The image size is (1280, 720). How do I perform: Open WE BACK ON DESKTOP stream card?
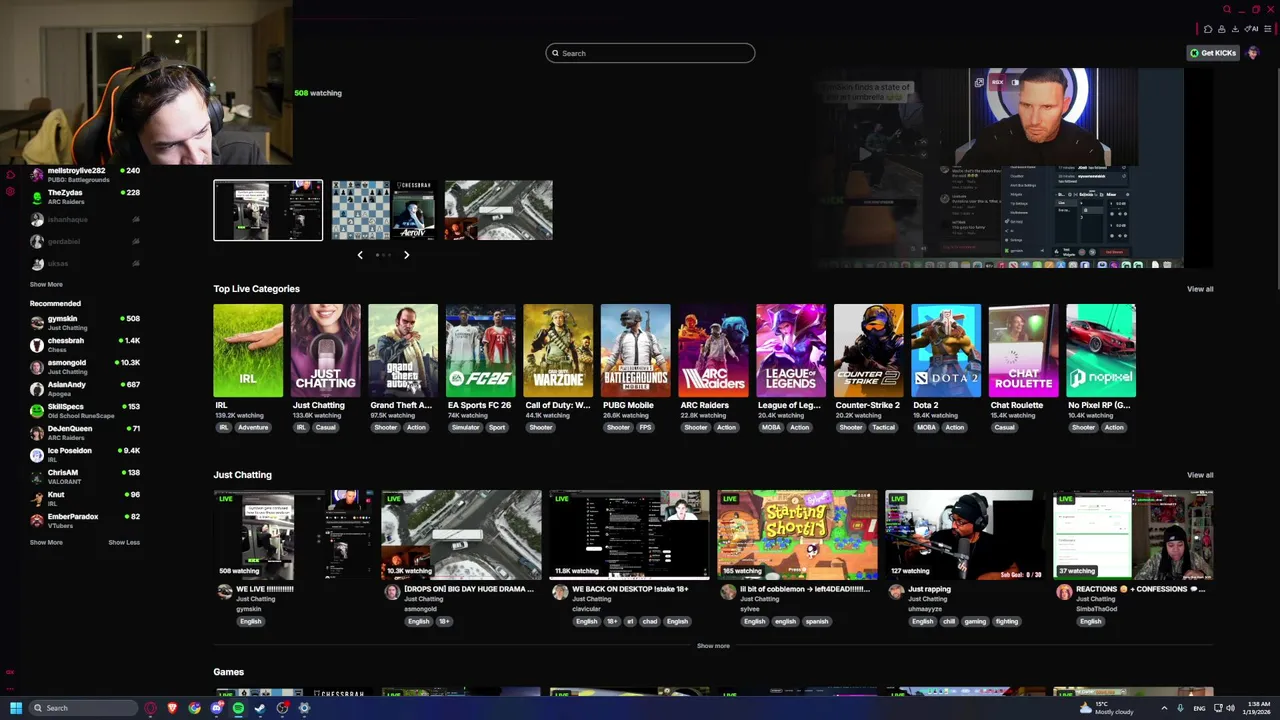coord(630,535)
